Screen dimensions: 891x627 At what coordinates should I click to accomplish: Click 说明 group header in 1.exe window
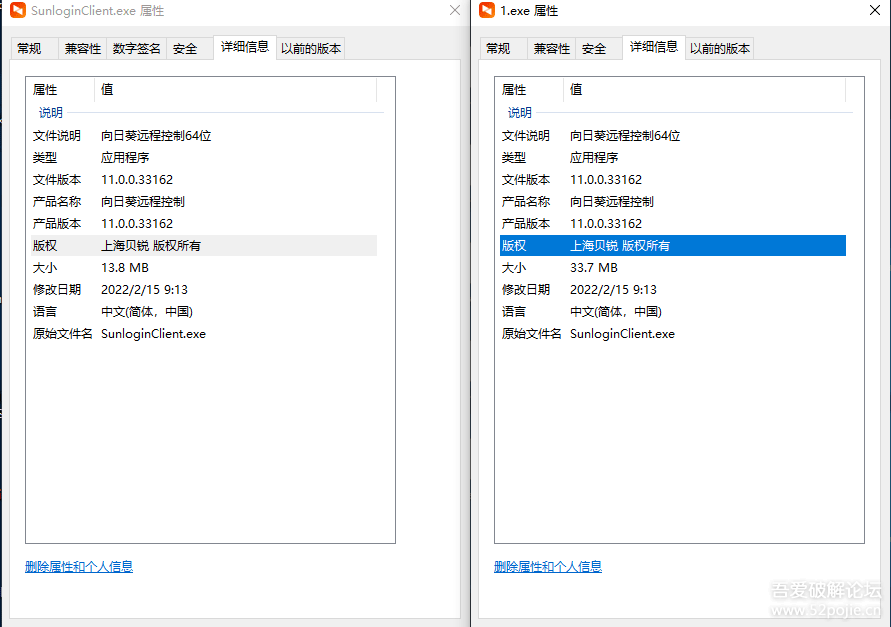tap(519, 113)
